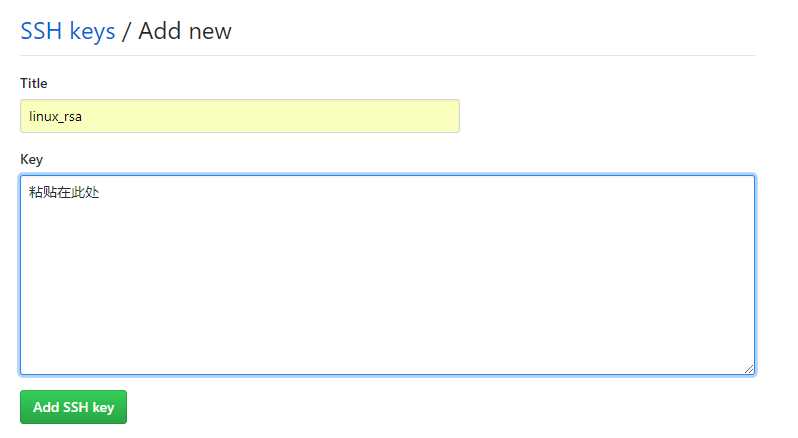Image resolution: width=798 pixels, height=438 pixels.
Task: Click the divider line under the heading
Action: point(387,55)
